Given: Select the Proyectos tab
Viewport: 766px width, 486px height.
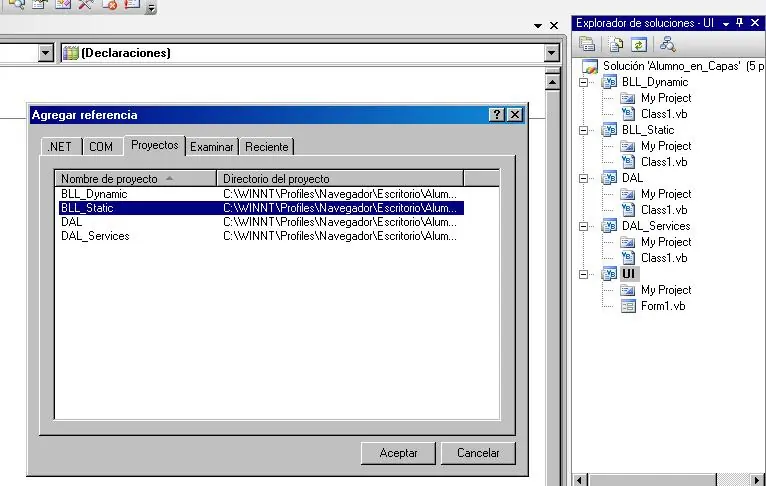Looking at the screenshot, I should click(x=155, y=145).
